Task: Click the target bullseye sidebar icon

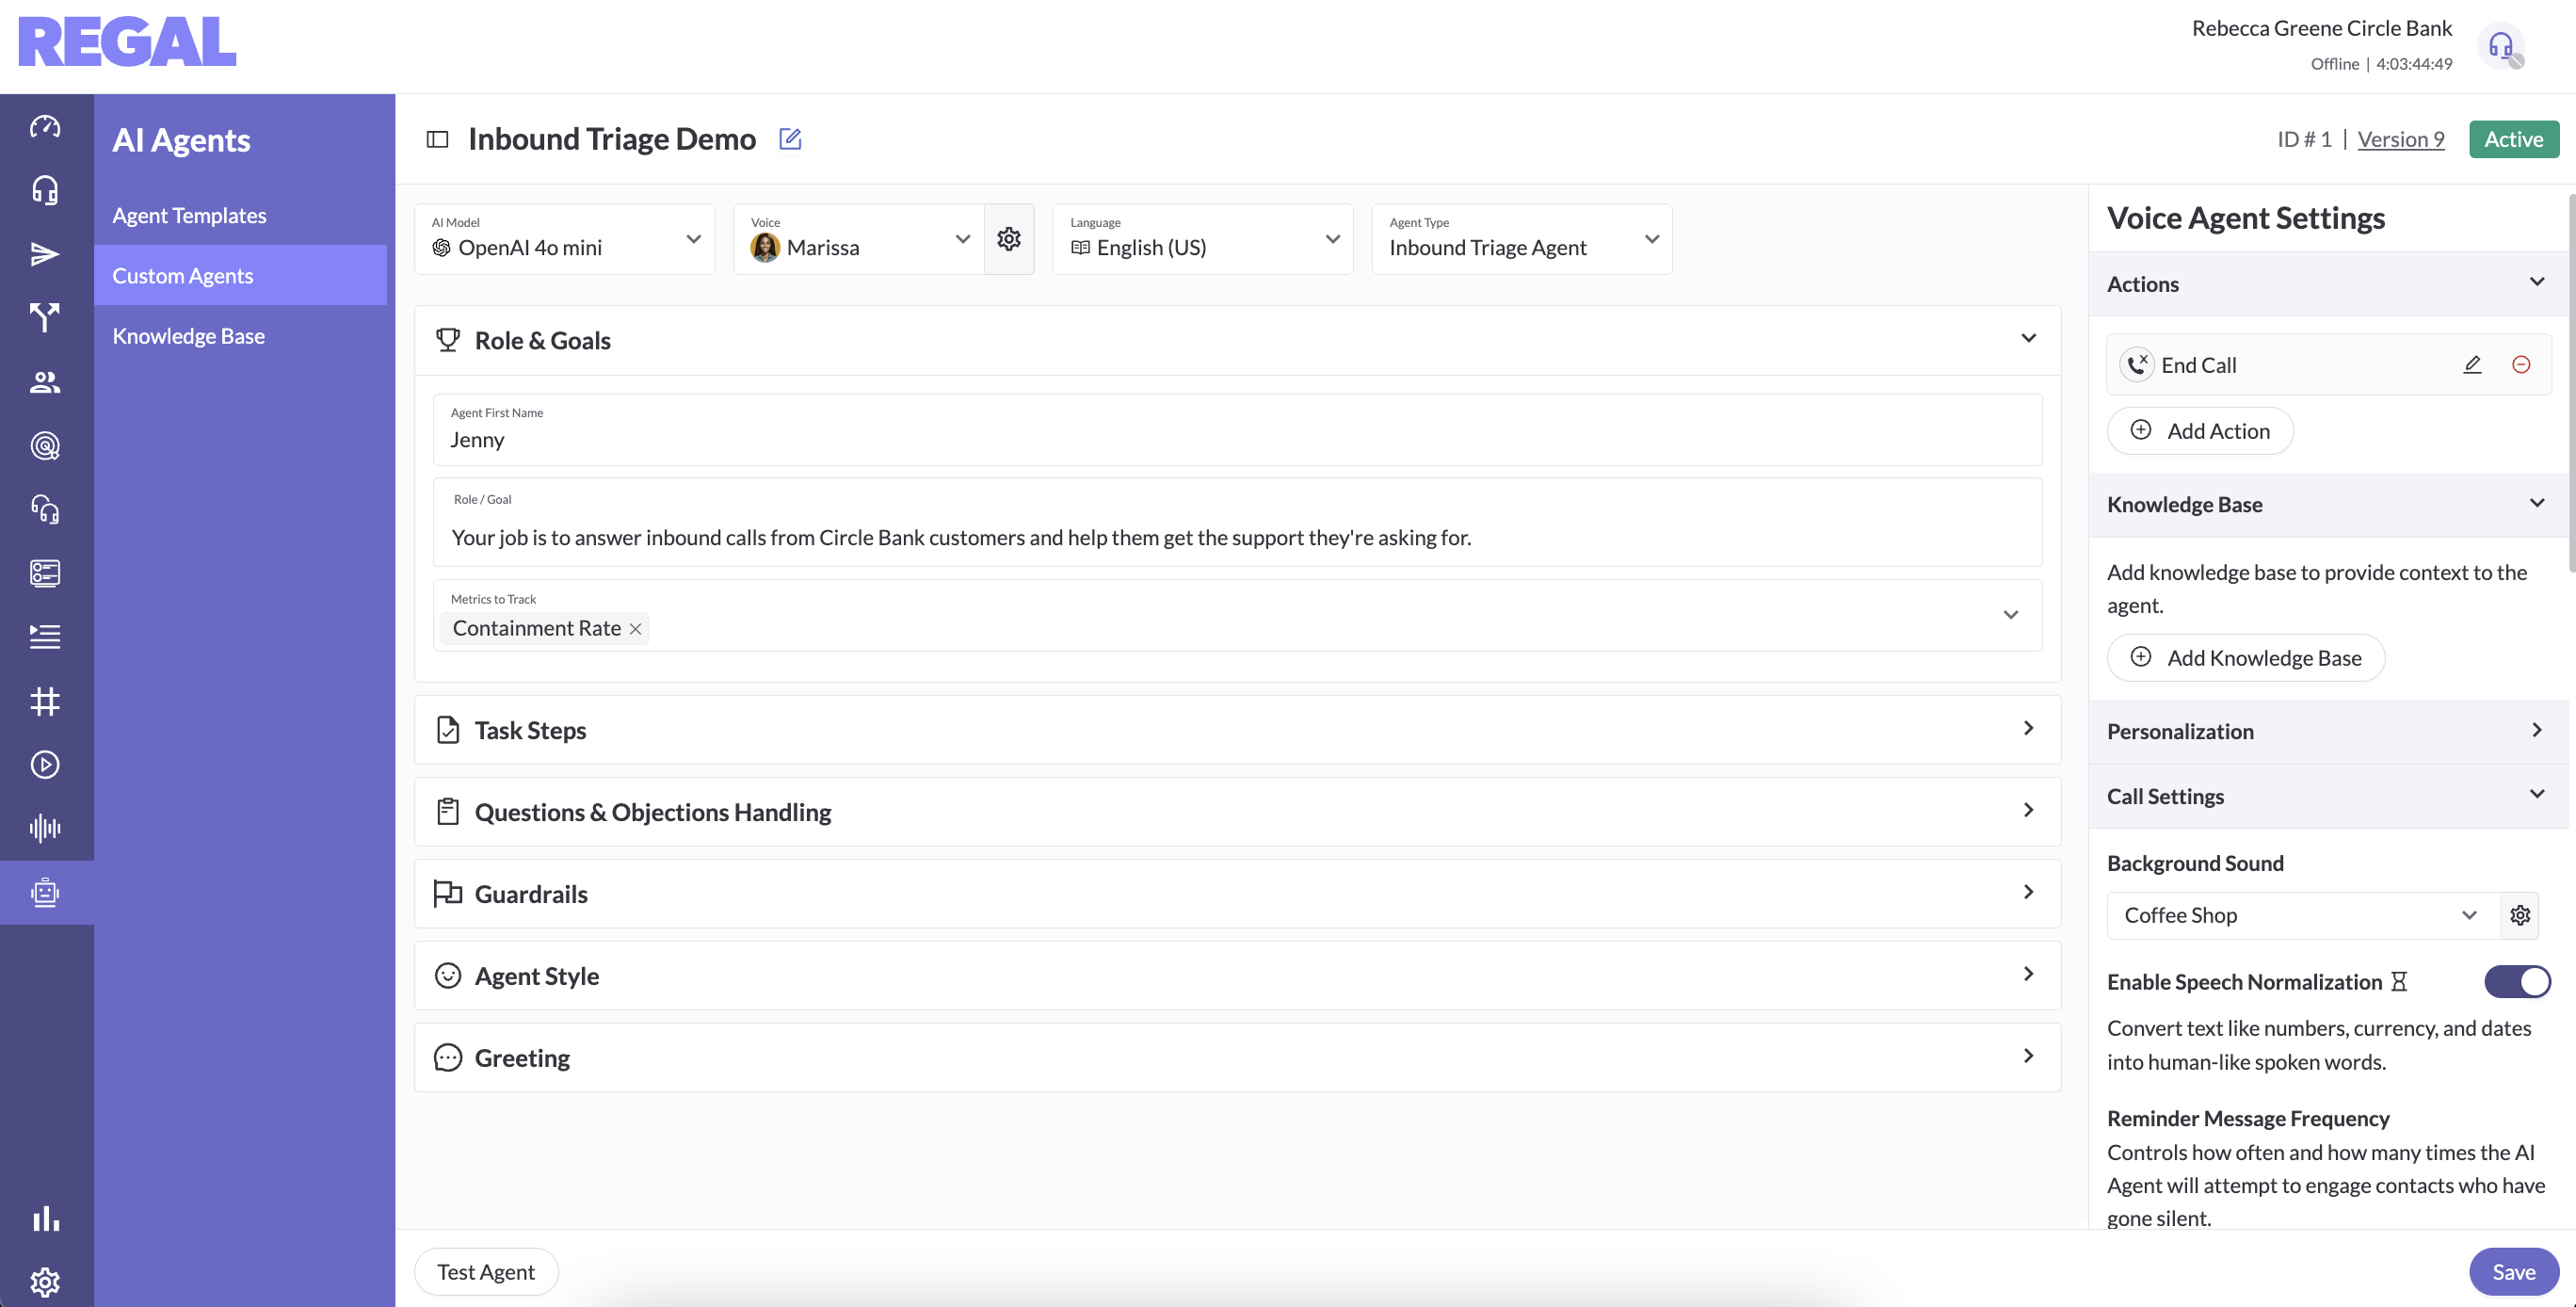Action: click(45, 446)
